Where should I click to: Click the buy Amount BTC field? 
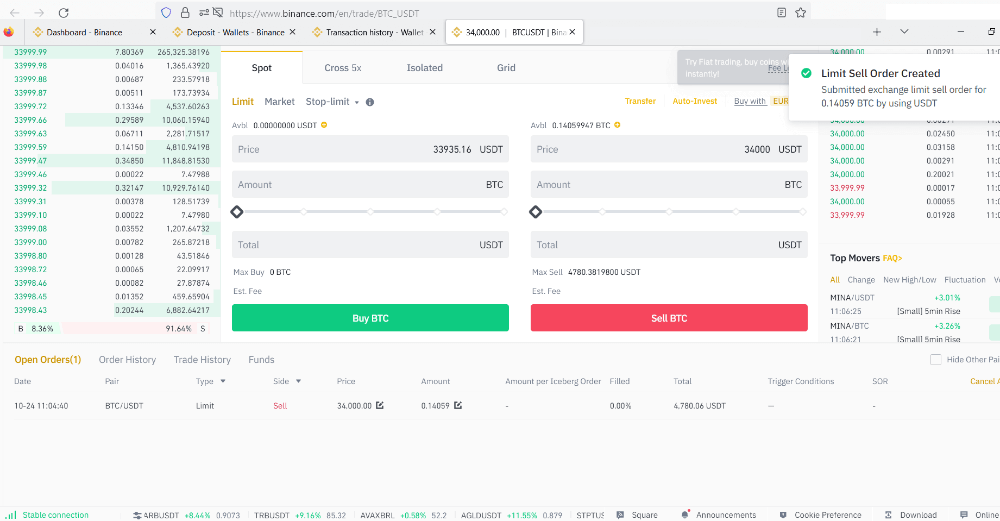371,184
